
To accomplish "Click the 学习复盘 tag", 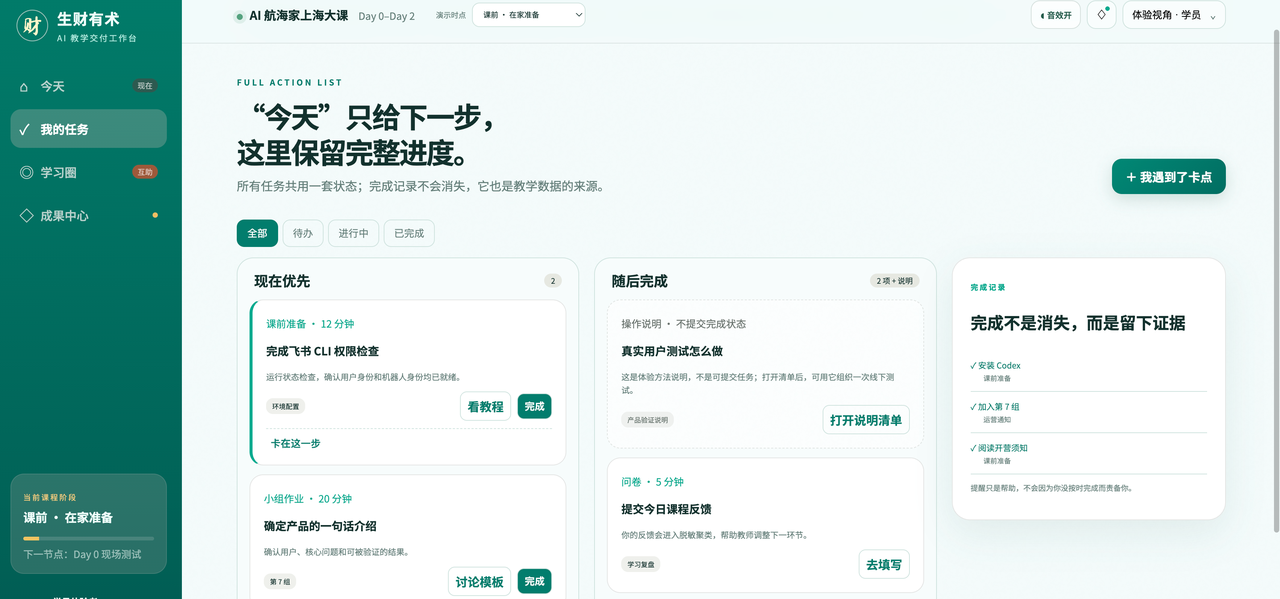I will coord(641,564).
